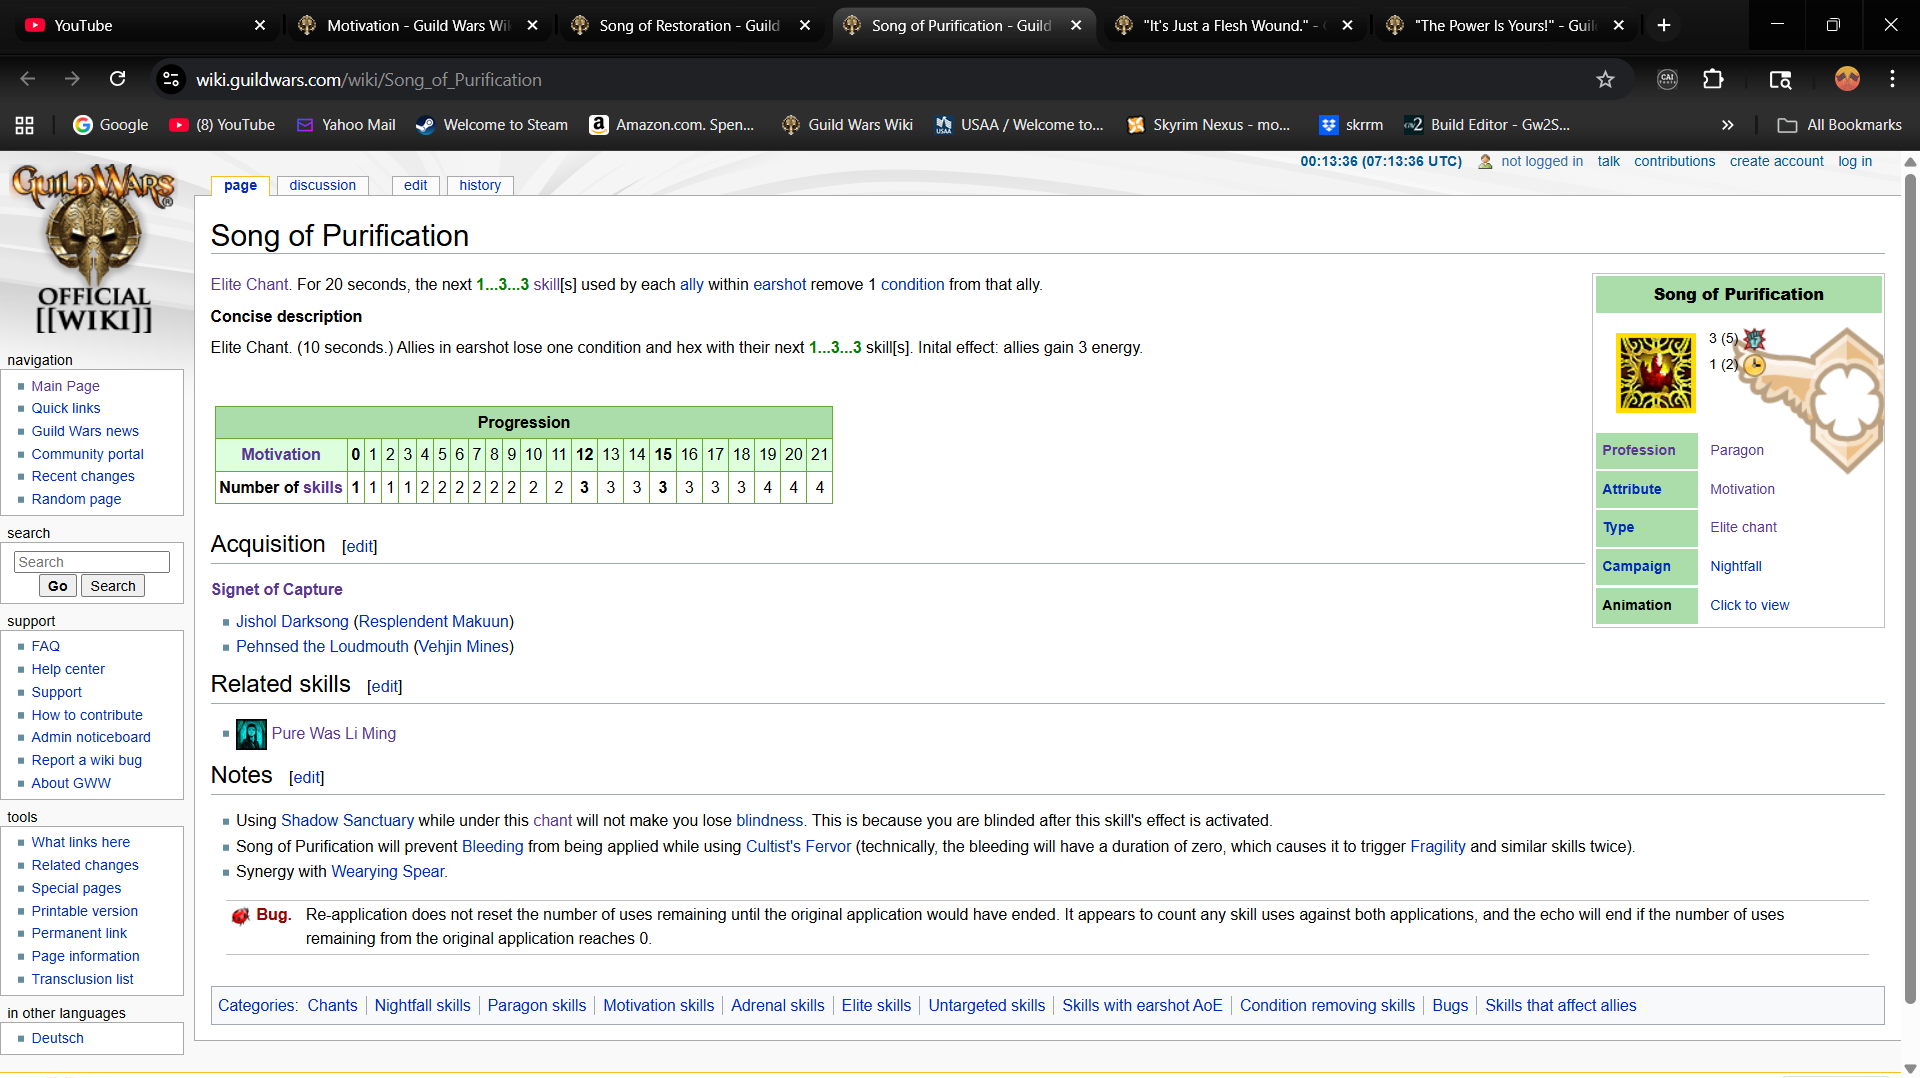Click the create account link
The width and height of the screenshot is (1920, 1078).
coord(1777,161)
